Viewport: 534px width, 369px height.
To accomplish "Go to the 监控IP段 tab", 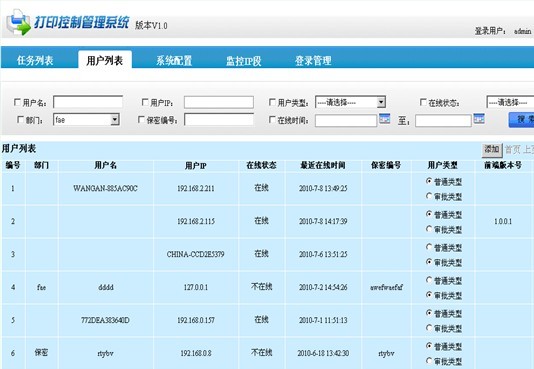I will point(244,61).
